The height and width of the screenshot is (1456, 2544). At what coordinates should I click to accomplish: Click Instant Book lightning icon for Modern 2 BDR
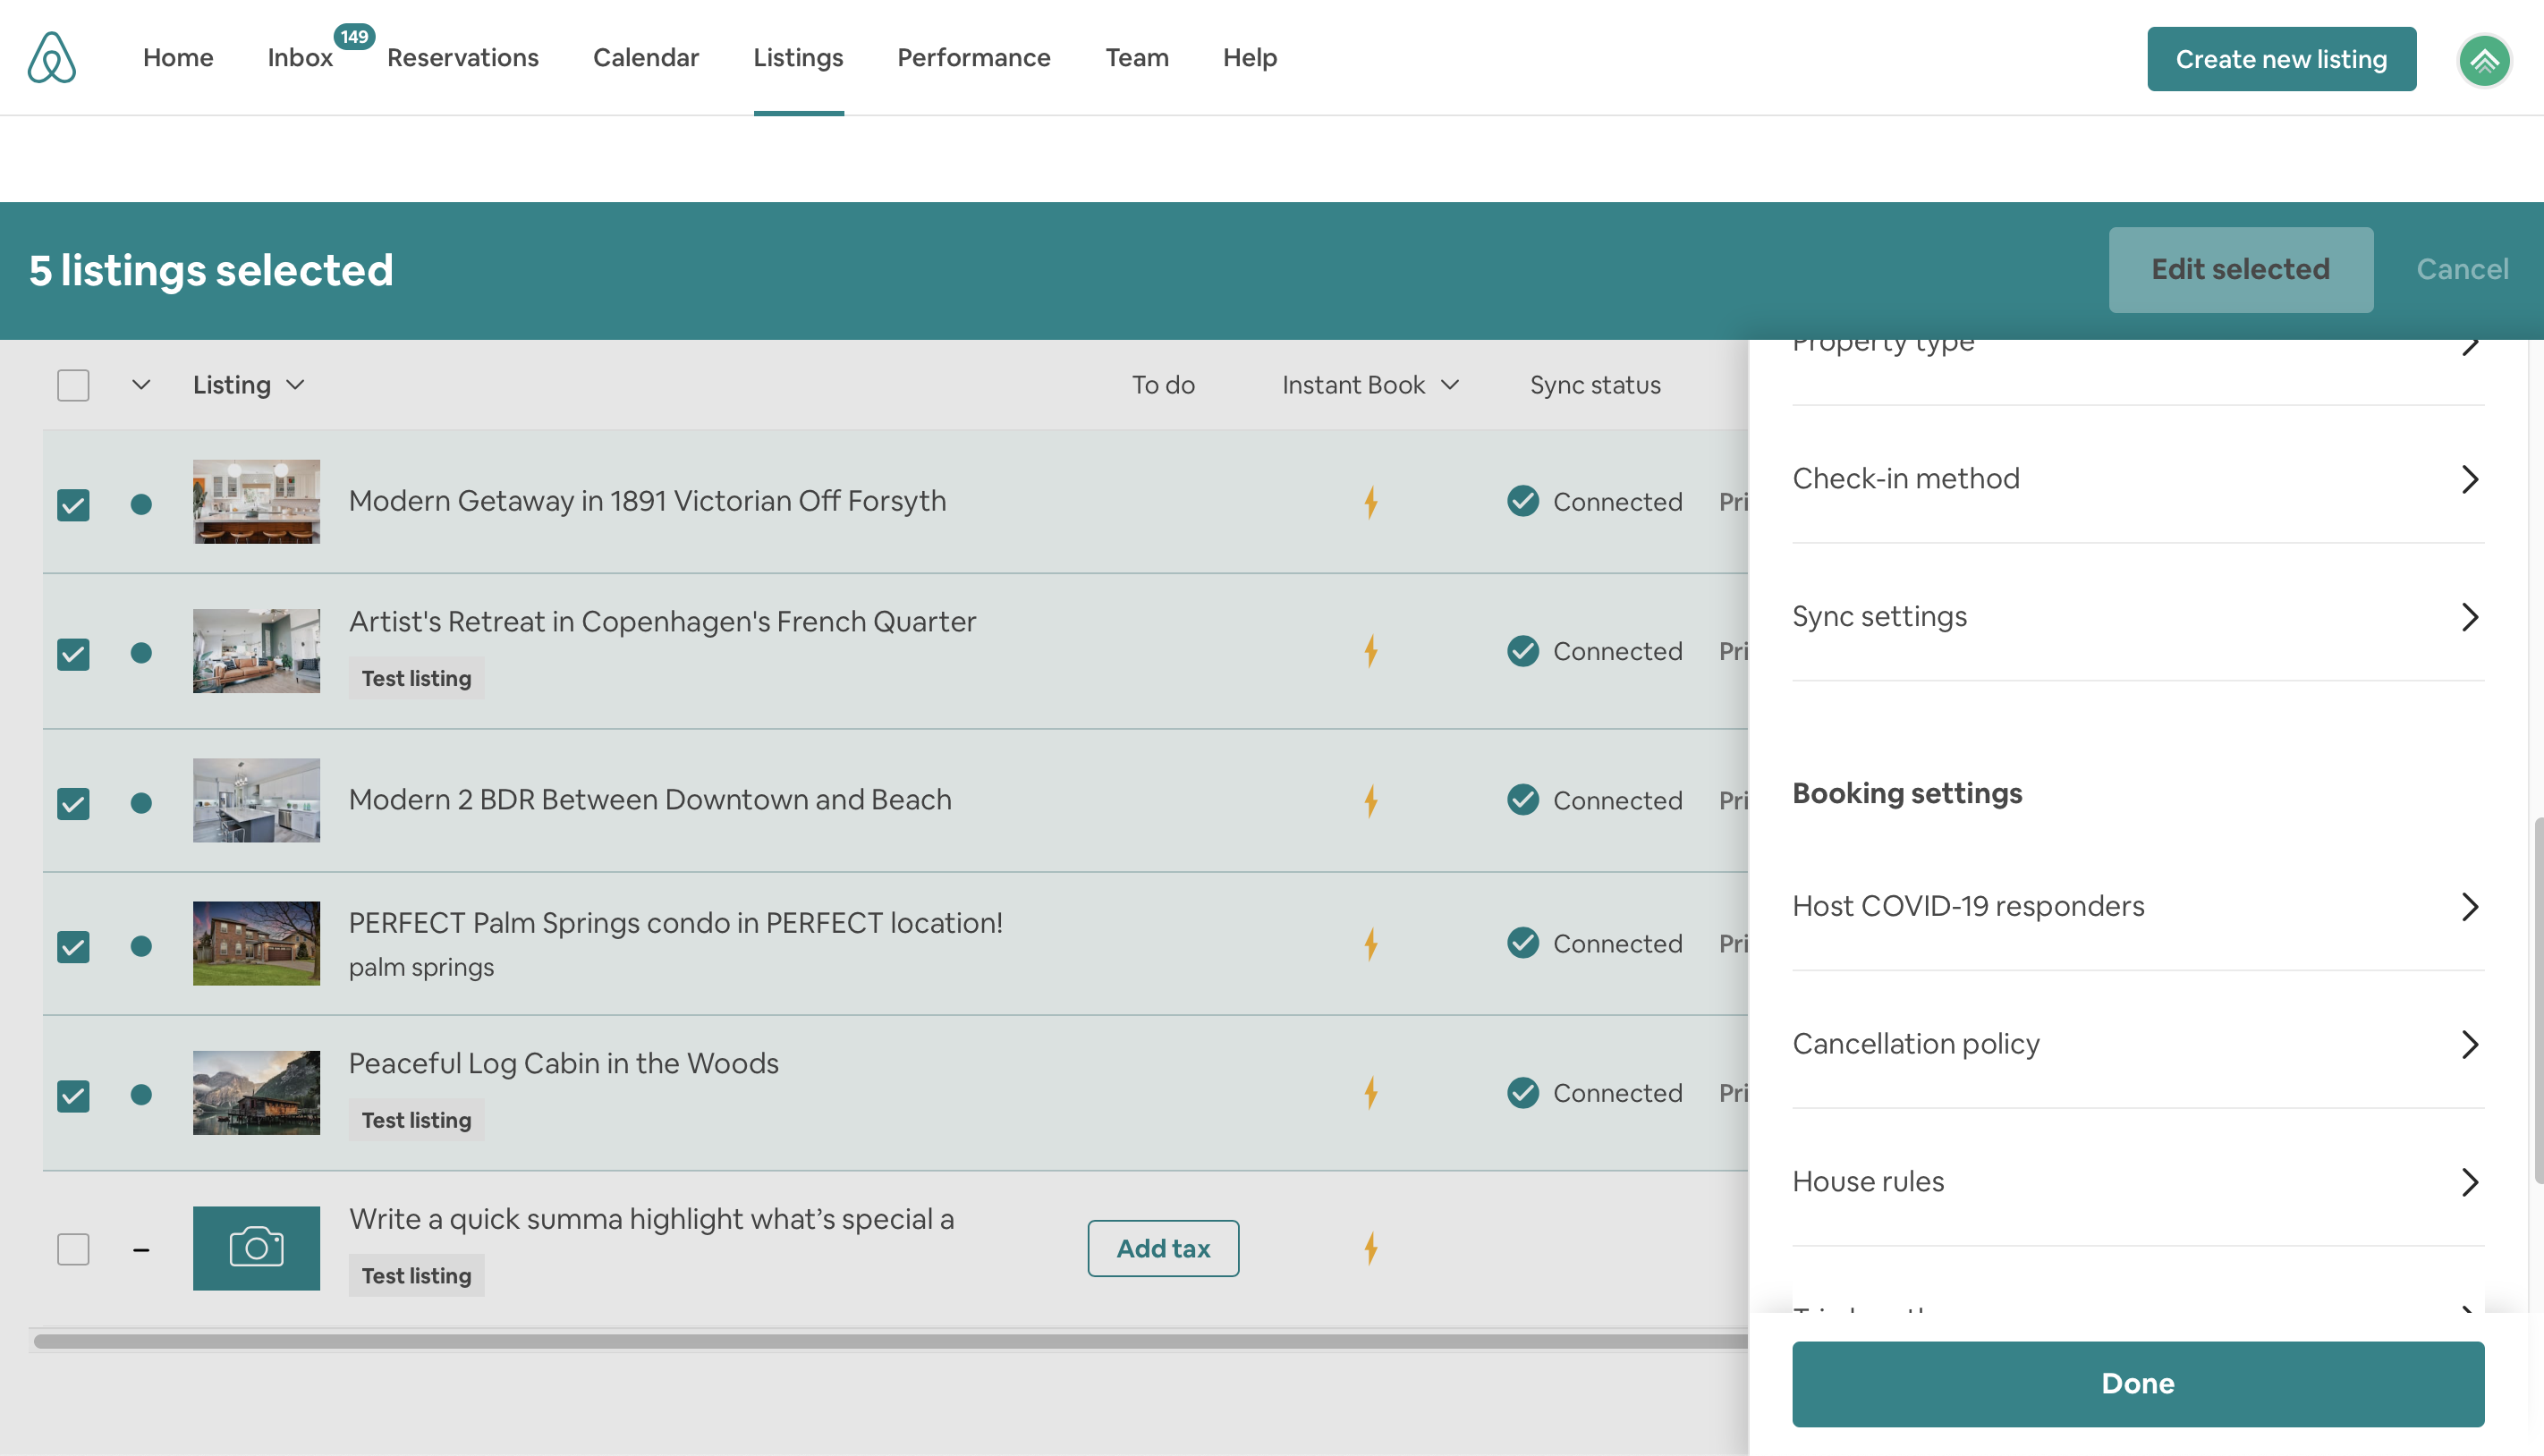click(x=1371, y=801)
